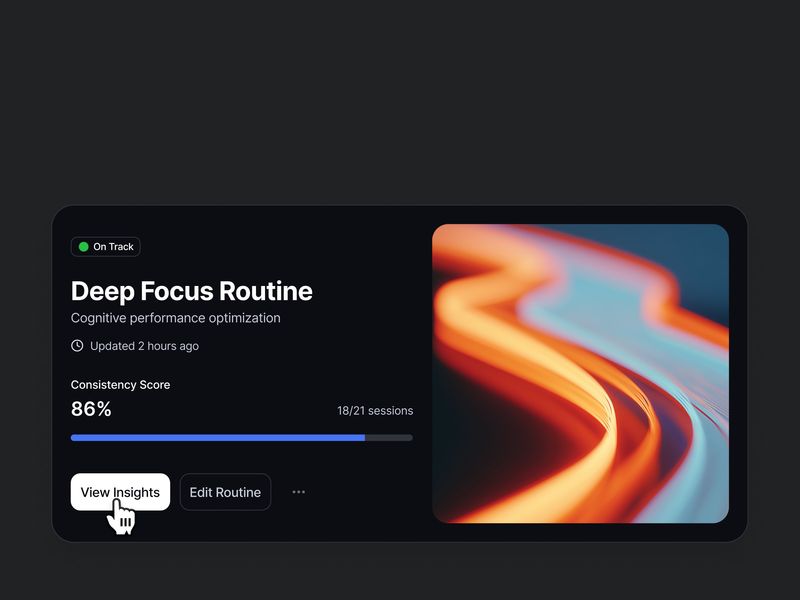Select the Consistency Score label
Viewport: 800px width, 600px height.
(x=120, y=384)
